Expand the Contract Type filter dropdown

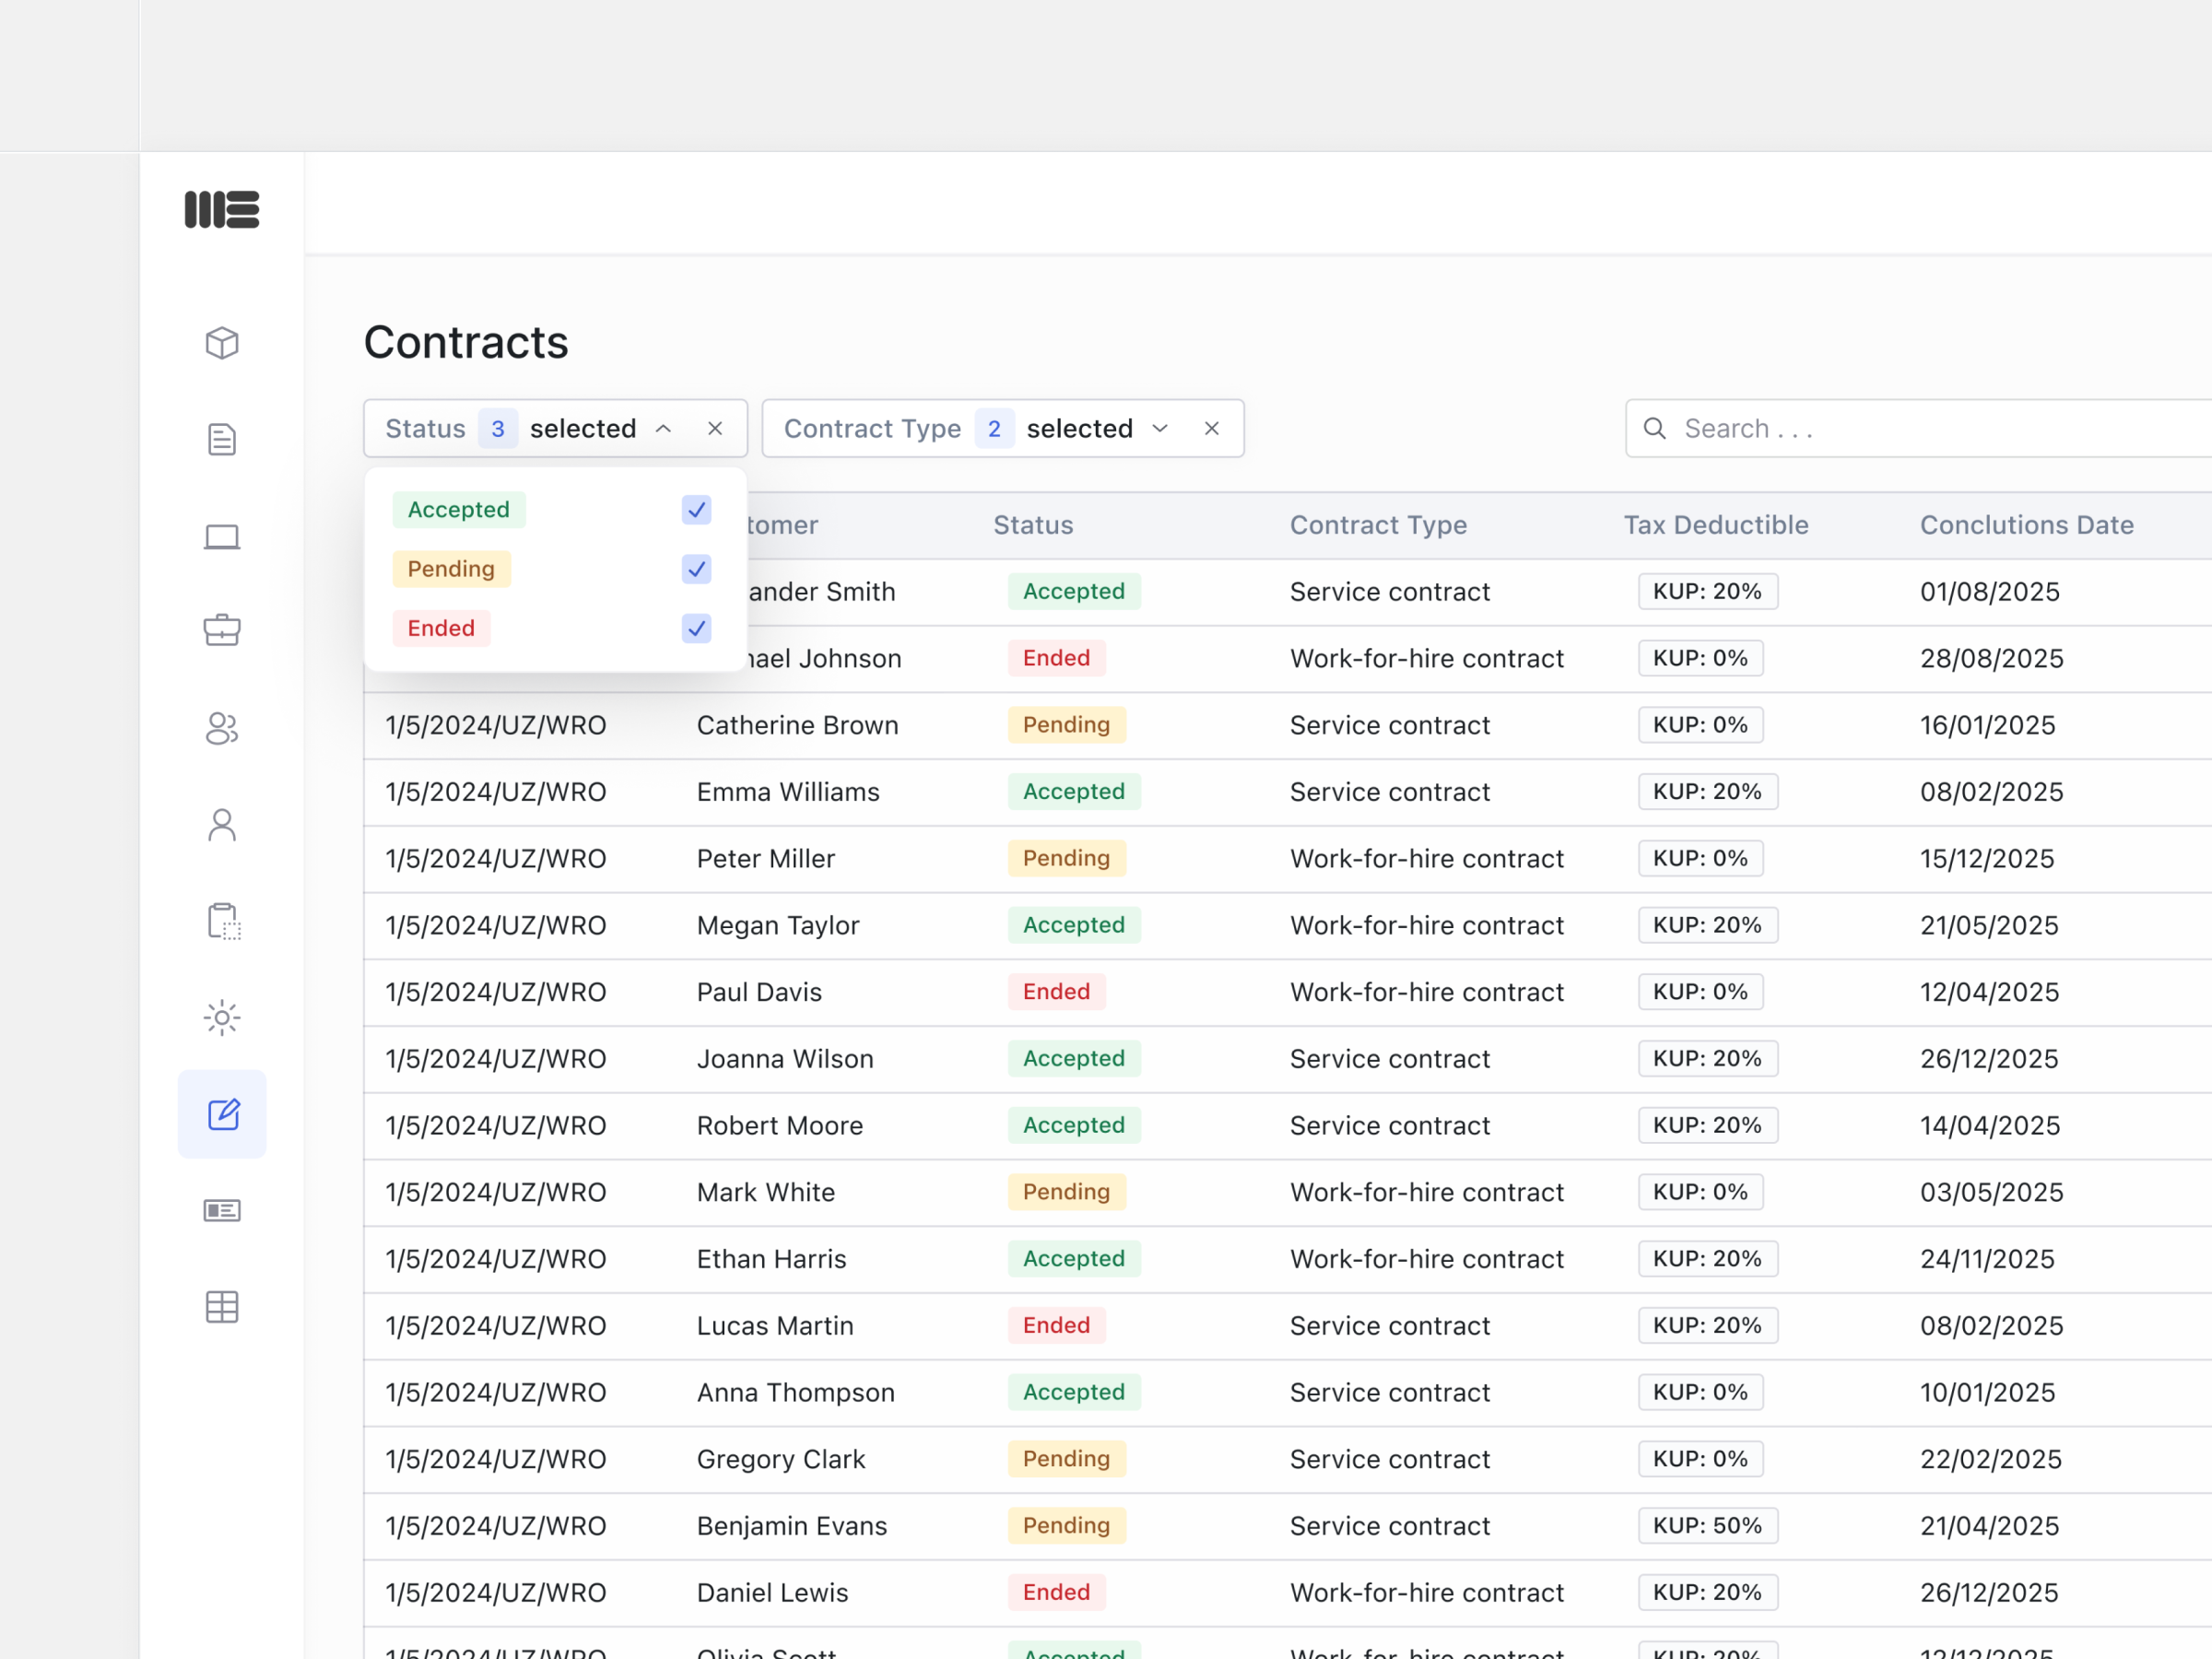pos(1160,429)
